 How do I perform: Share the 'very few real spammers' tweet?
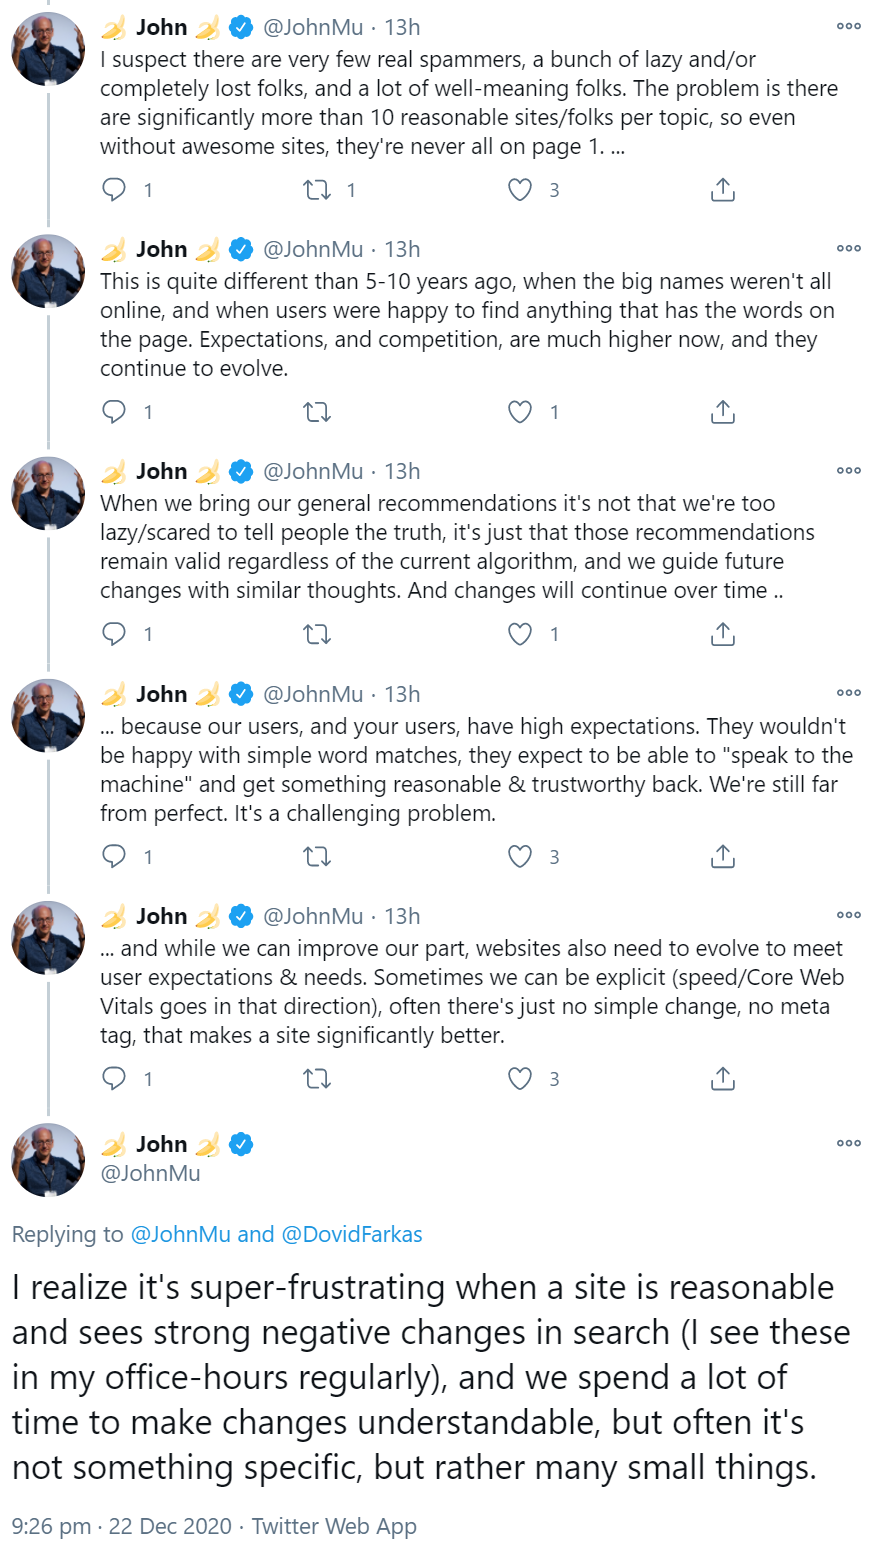pos(723,189)
